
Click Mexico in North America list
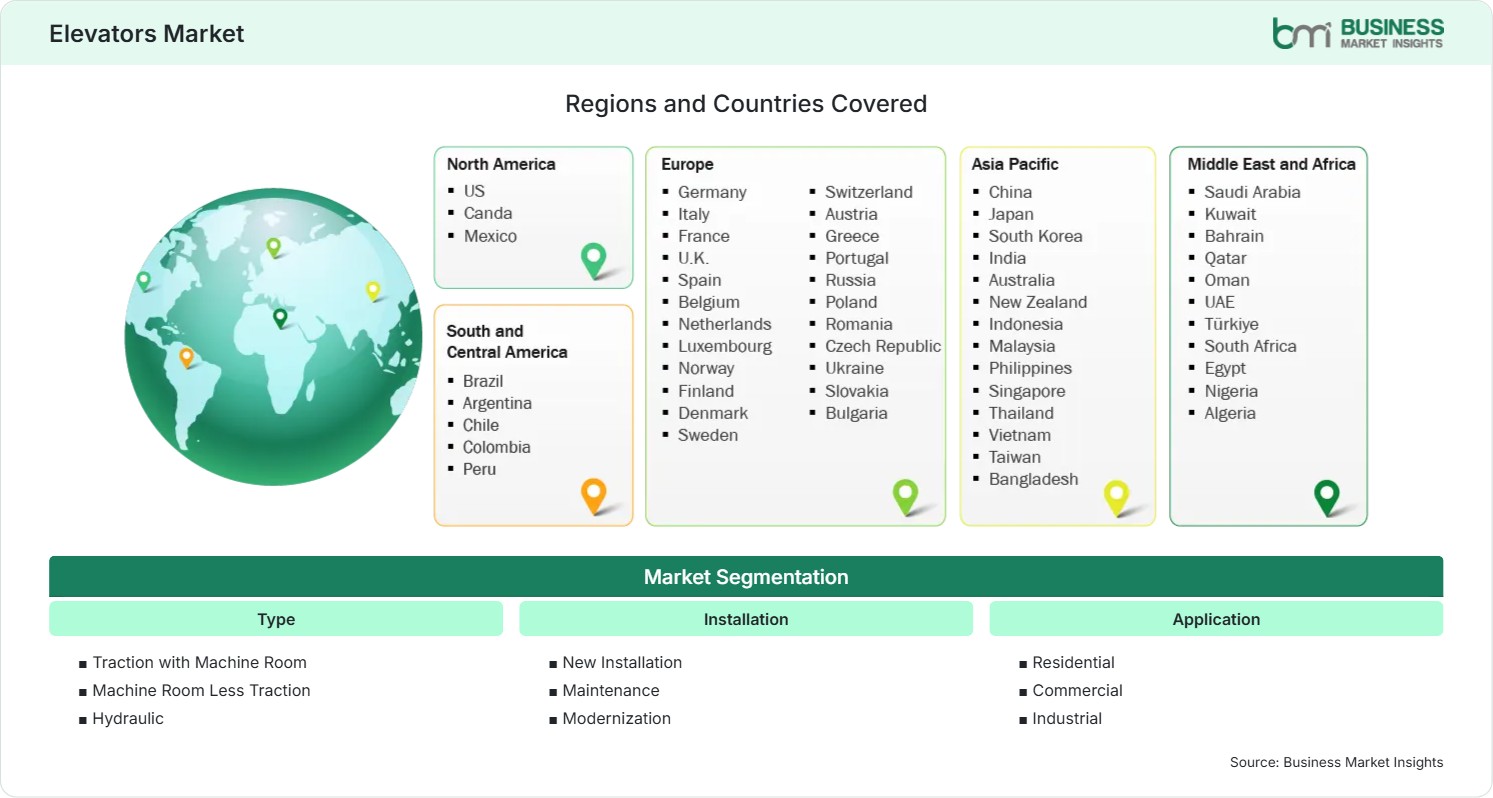[490, 236]
